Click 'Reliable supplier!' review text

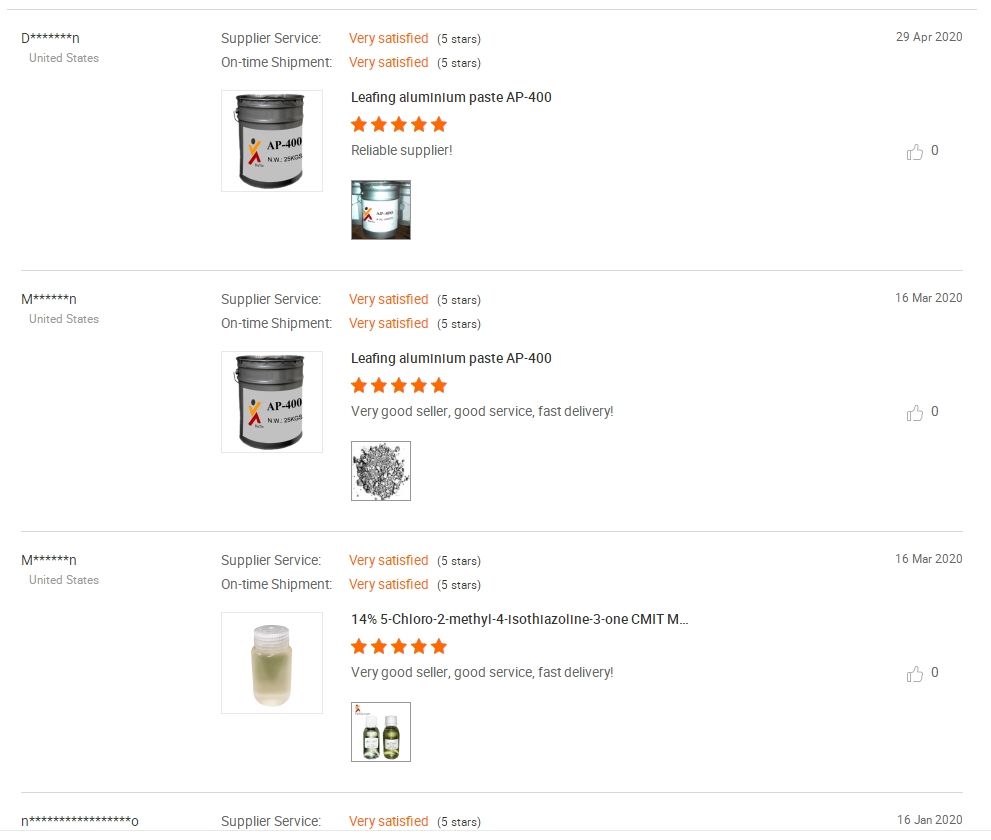(402, 151)
